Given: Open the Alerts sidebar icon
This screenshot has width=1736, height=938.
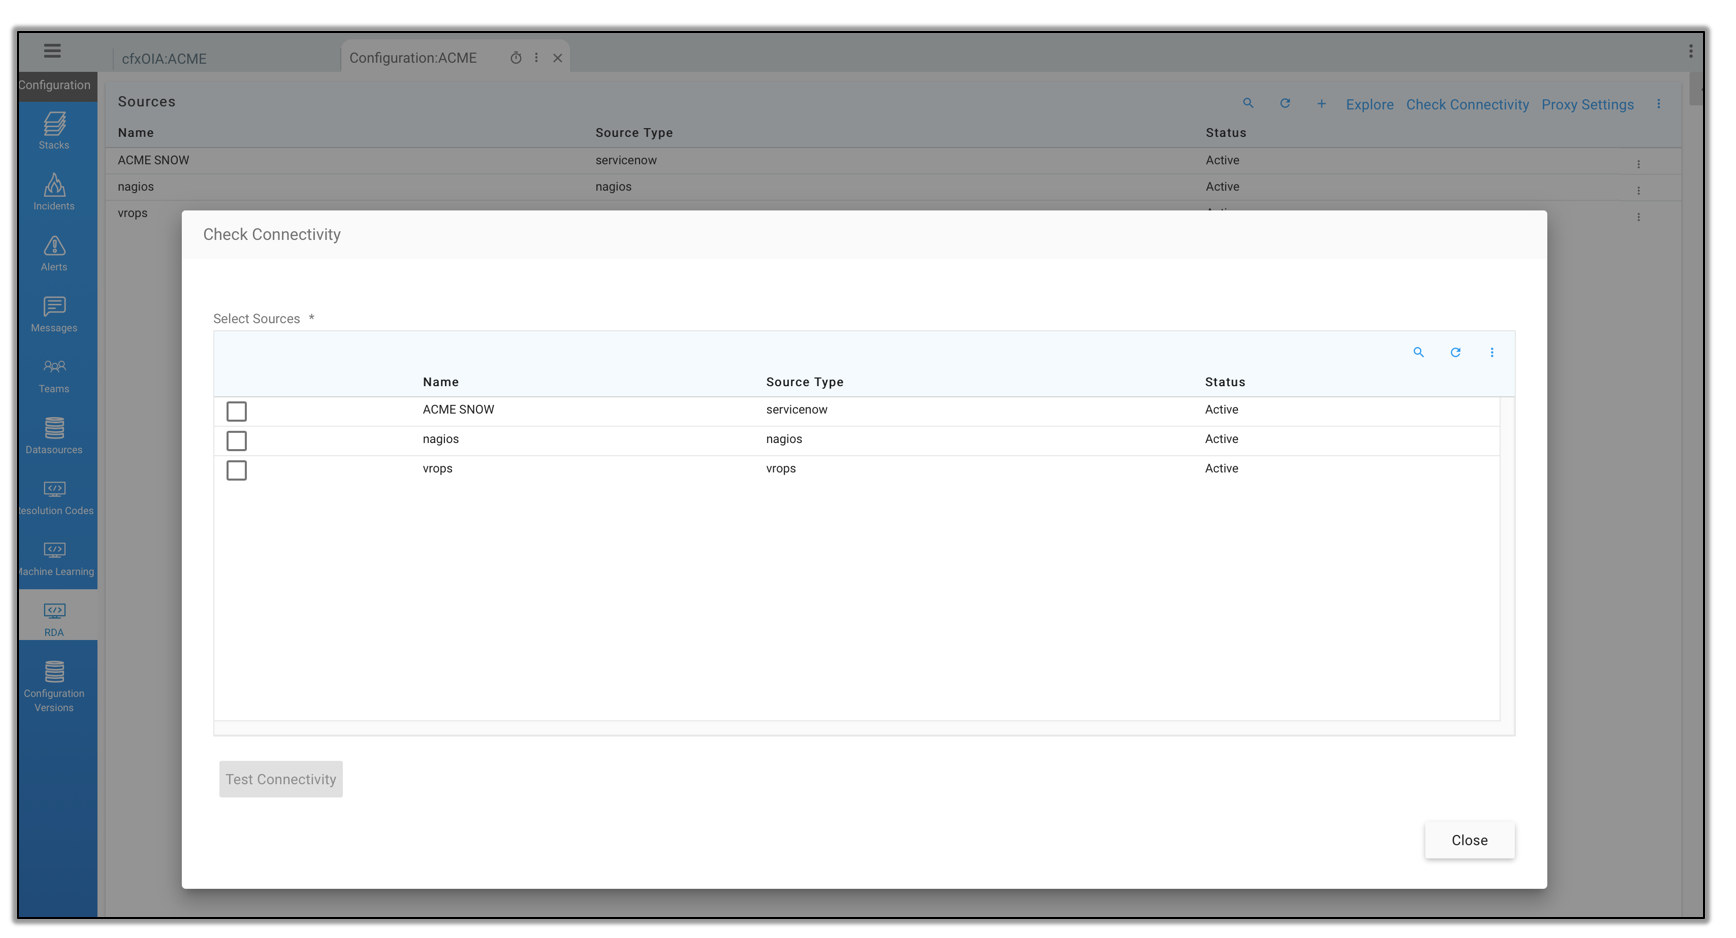Looking at the screenshot, I should point(54,253).
